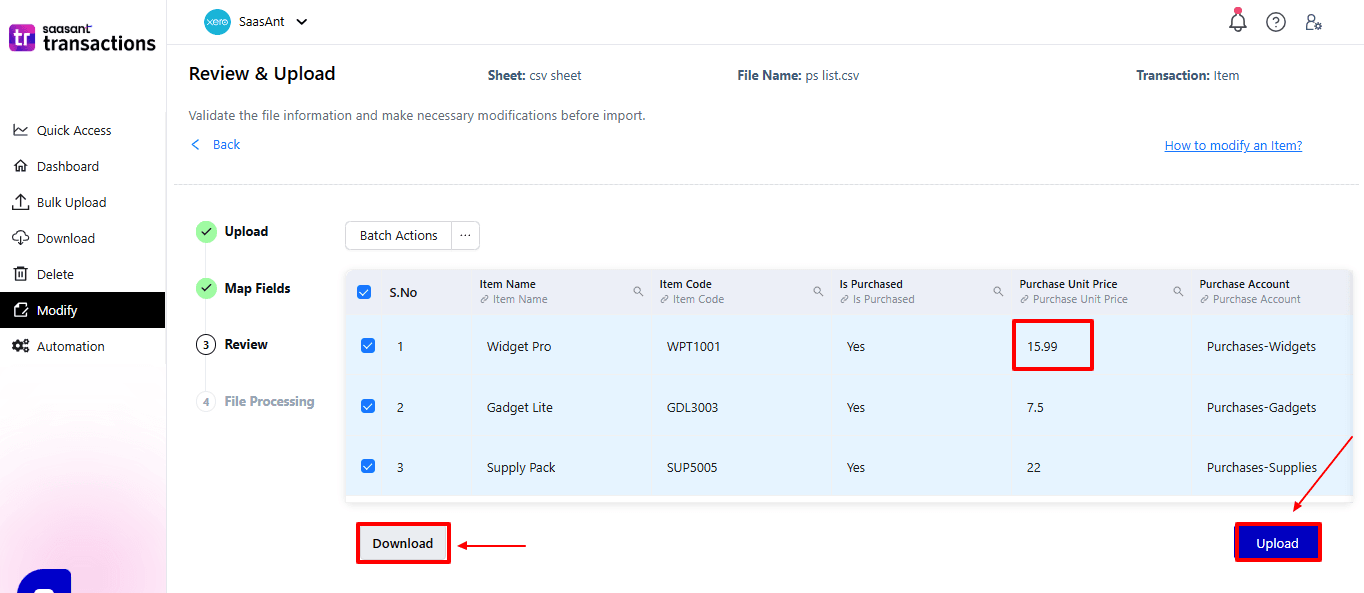
Task: Click search icon in Item Name column
Action: pos(638,292)
